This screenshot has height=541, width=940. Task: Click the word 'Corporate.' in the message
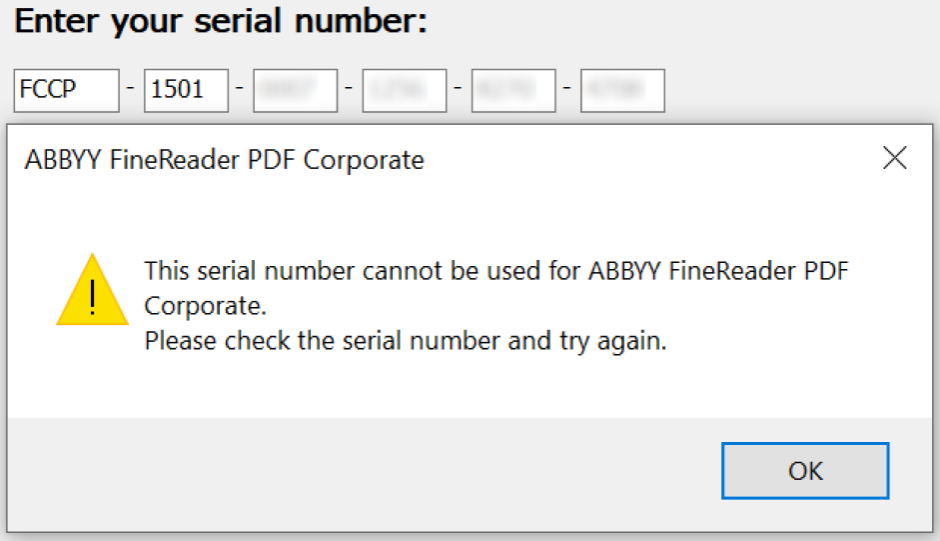(x=205, y=306)
